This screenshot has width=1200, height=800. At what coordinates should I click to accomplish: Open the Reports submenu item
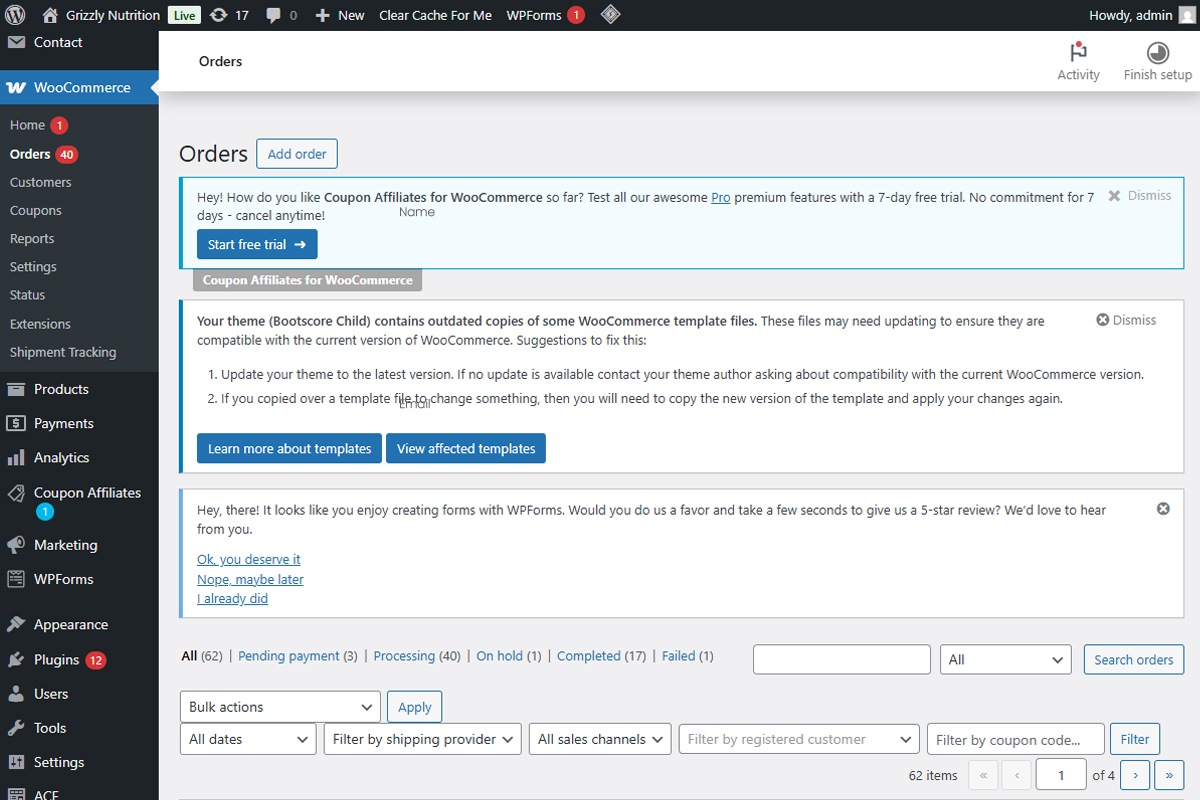tap(32, 239)
